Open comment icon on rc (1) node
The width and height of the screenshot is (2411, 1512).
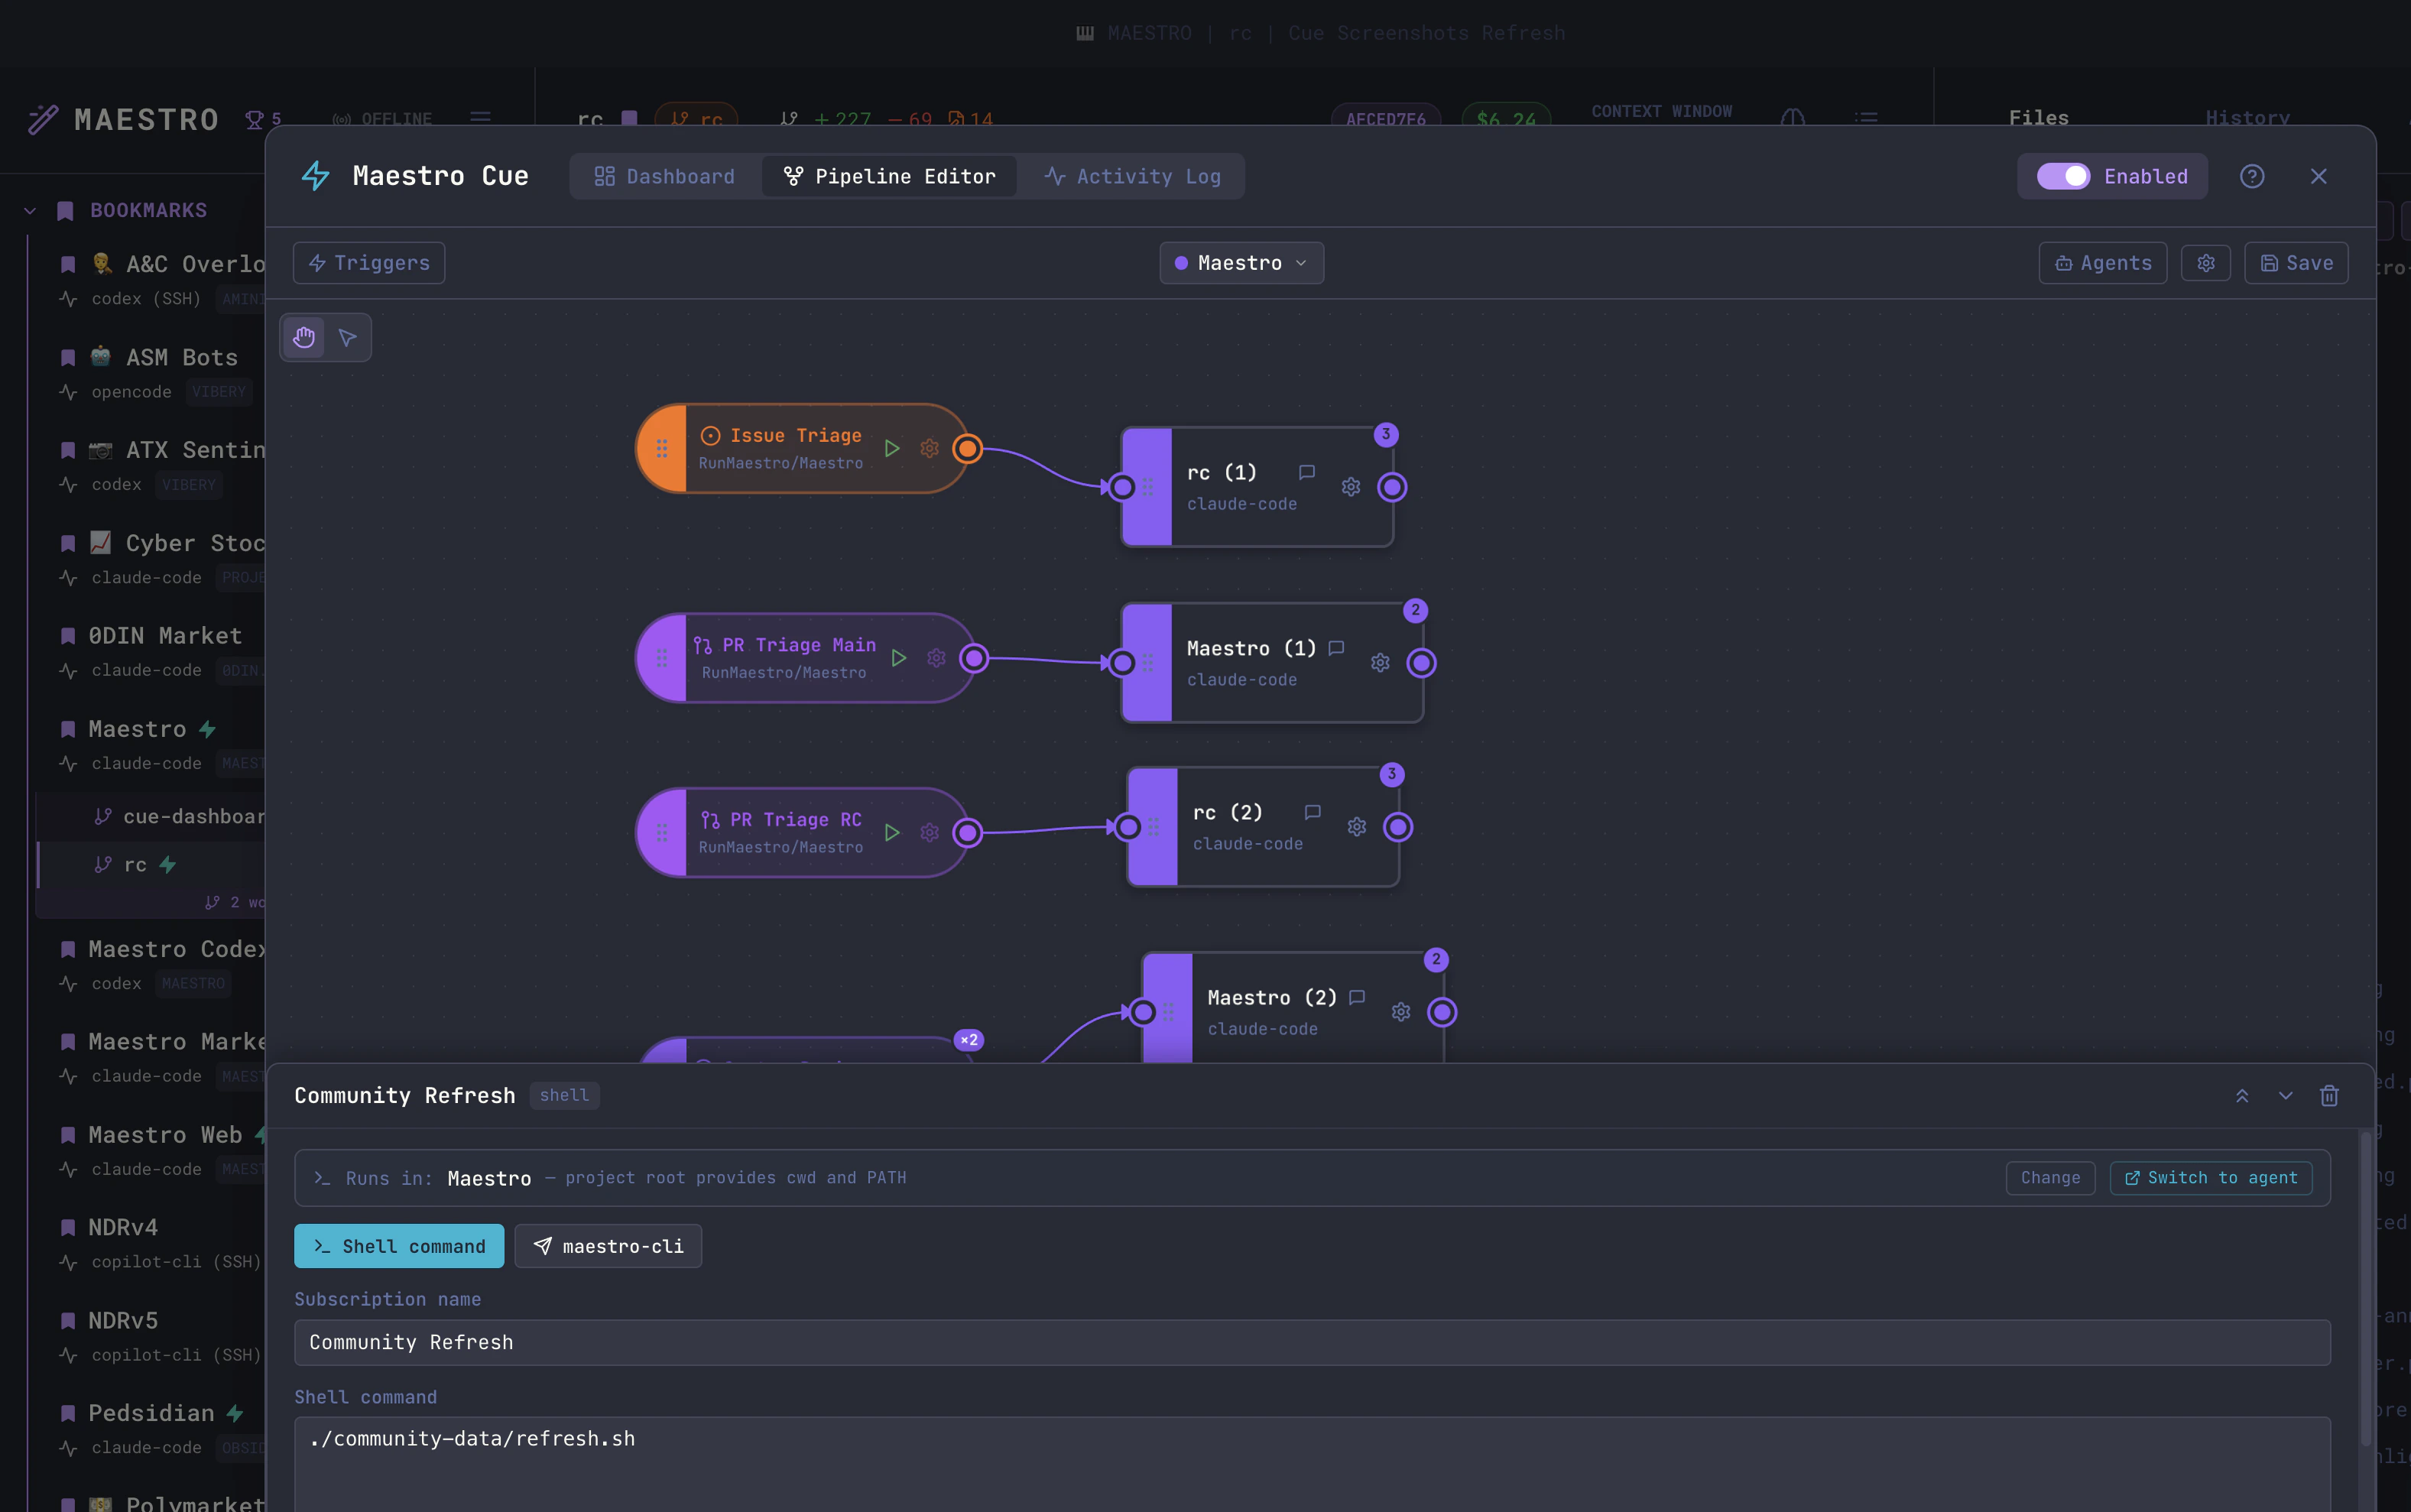[x=1307, y=472]
